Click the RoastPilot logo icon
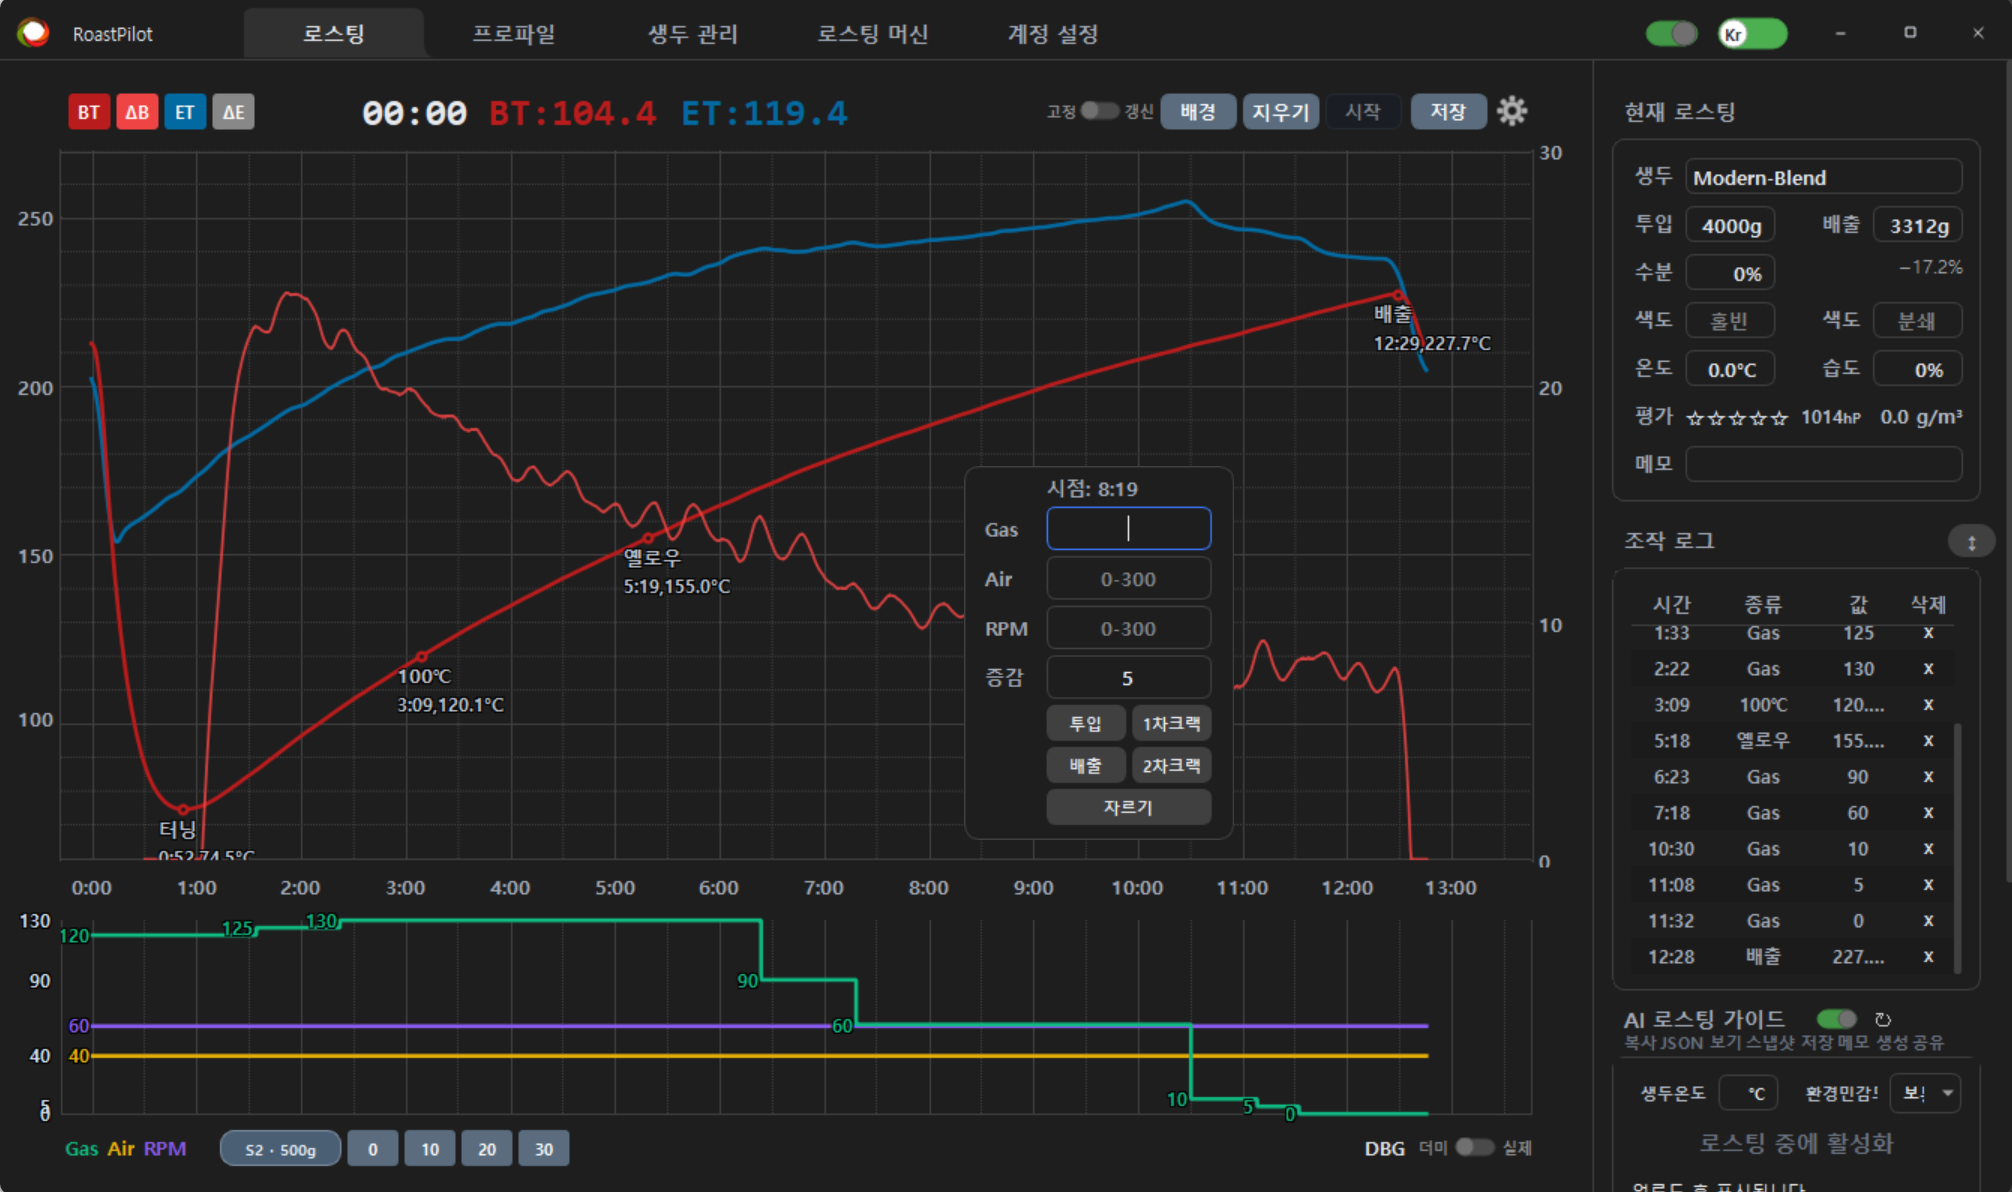 [33, 33]
